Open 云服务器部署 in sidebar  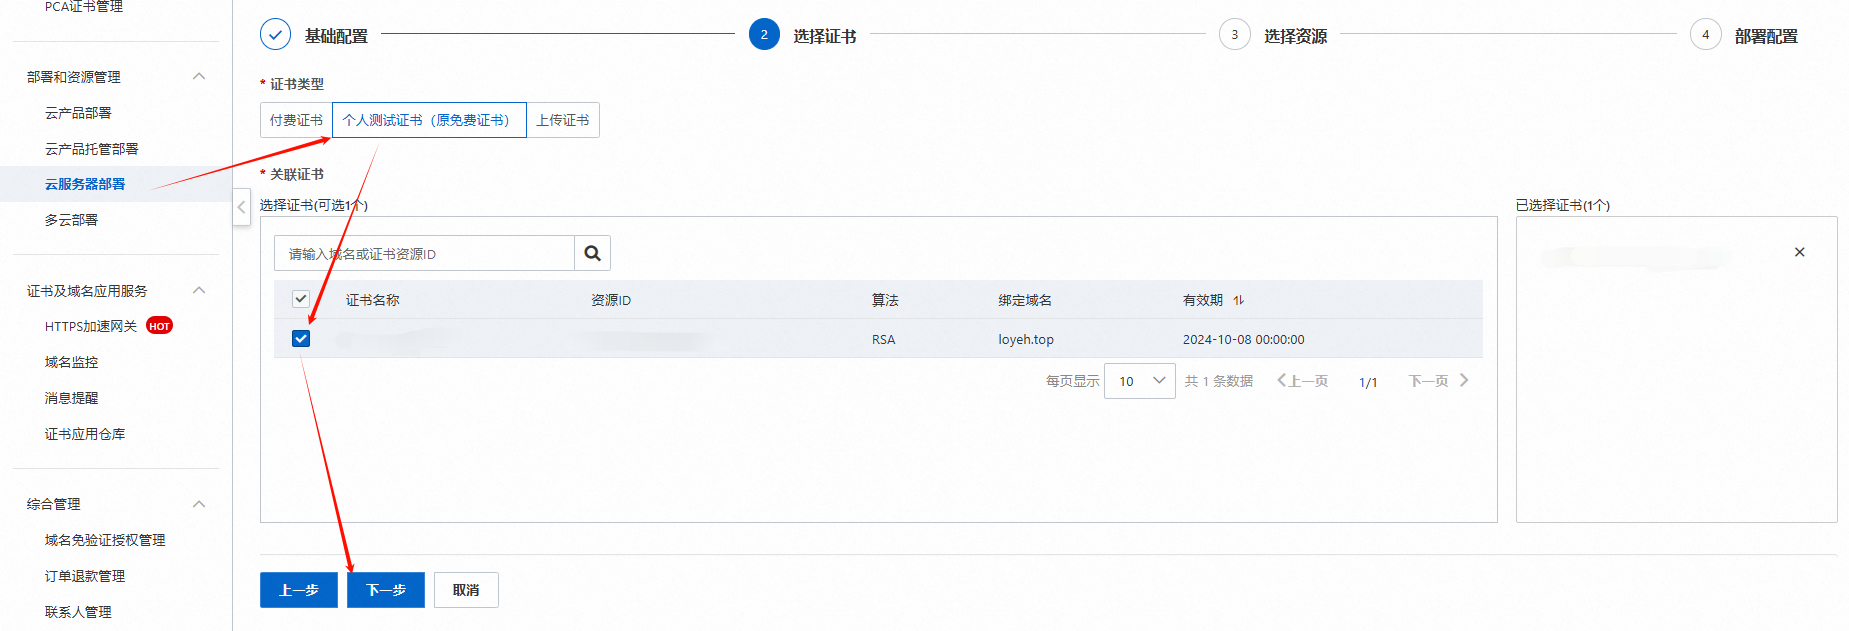[x=85, y=184]
